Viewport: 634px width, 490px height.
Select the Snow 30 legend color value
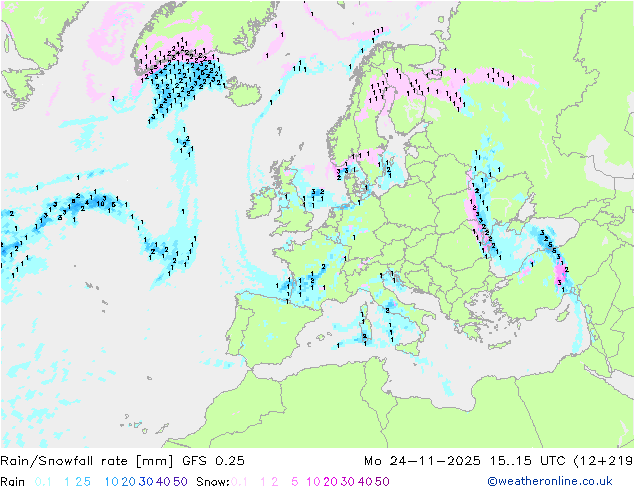[x=348, y=482]
